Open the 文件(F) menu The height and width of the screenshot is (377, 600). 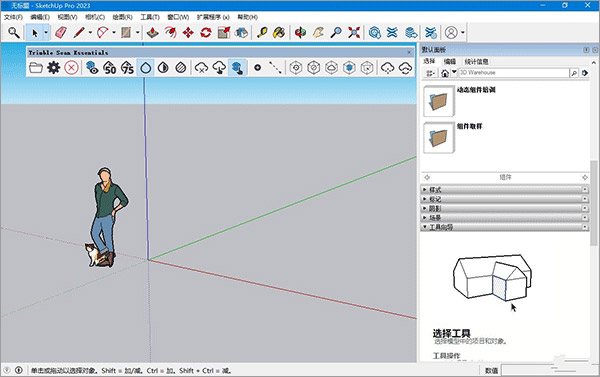(13, 17)
